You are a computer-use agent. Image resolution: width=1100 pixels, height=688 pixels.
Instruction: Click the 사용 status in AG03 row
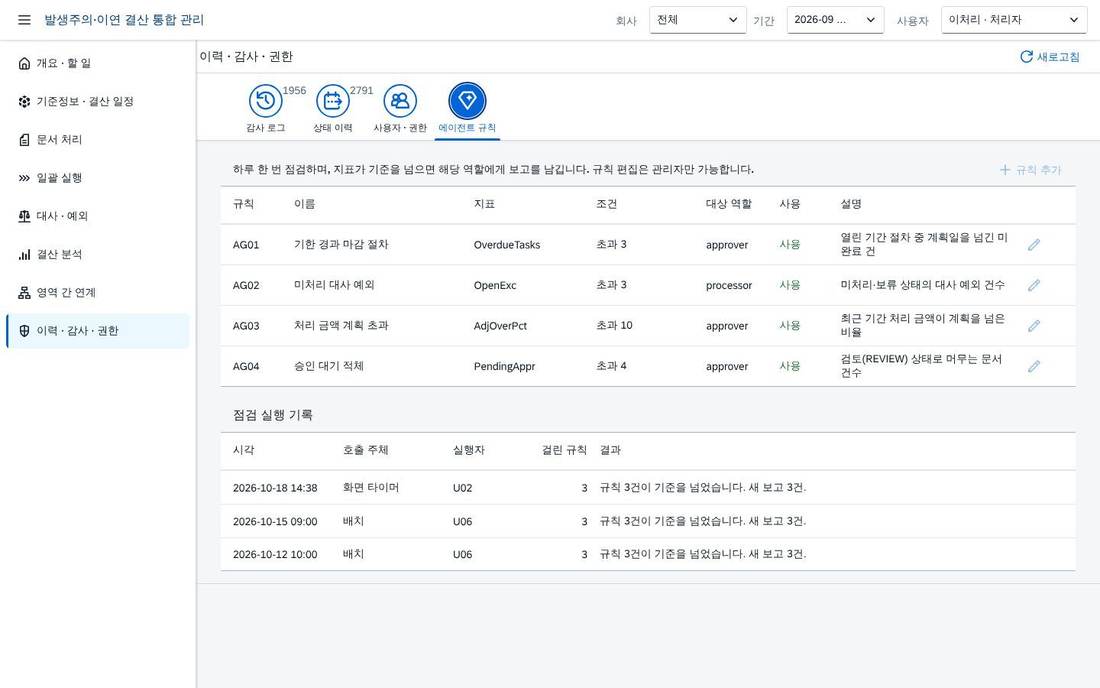tap(790, 326)
